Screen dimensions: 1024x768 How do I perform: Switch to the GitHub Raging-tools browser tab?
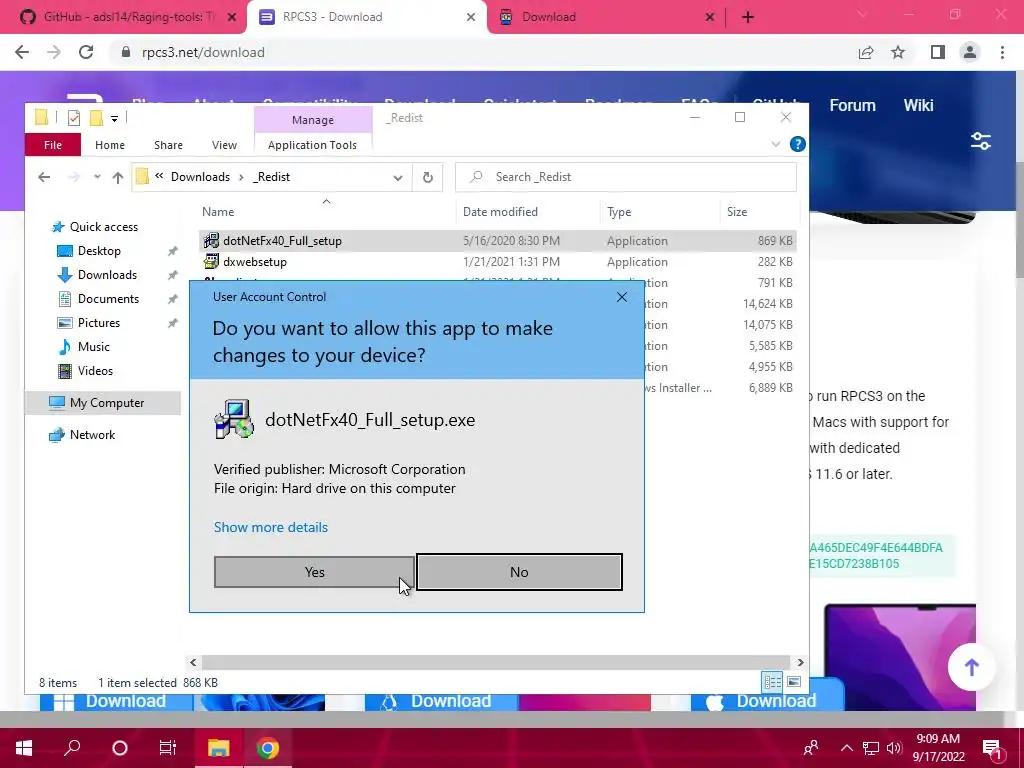click(128, 17)
